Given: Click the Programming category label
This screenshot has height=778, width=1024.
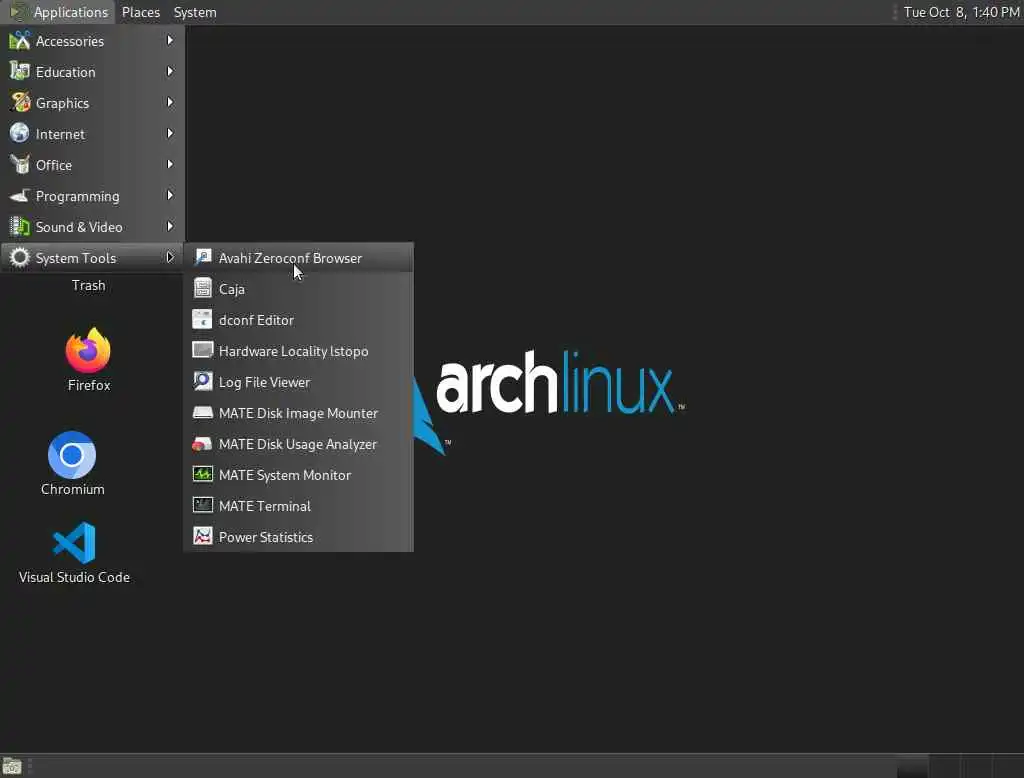Looking at the screenshot, I should click(x=78, y=196).
